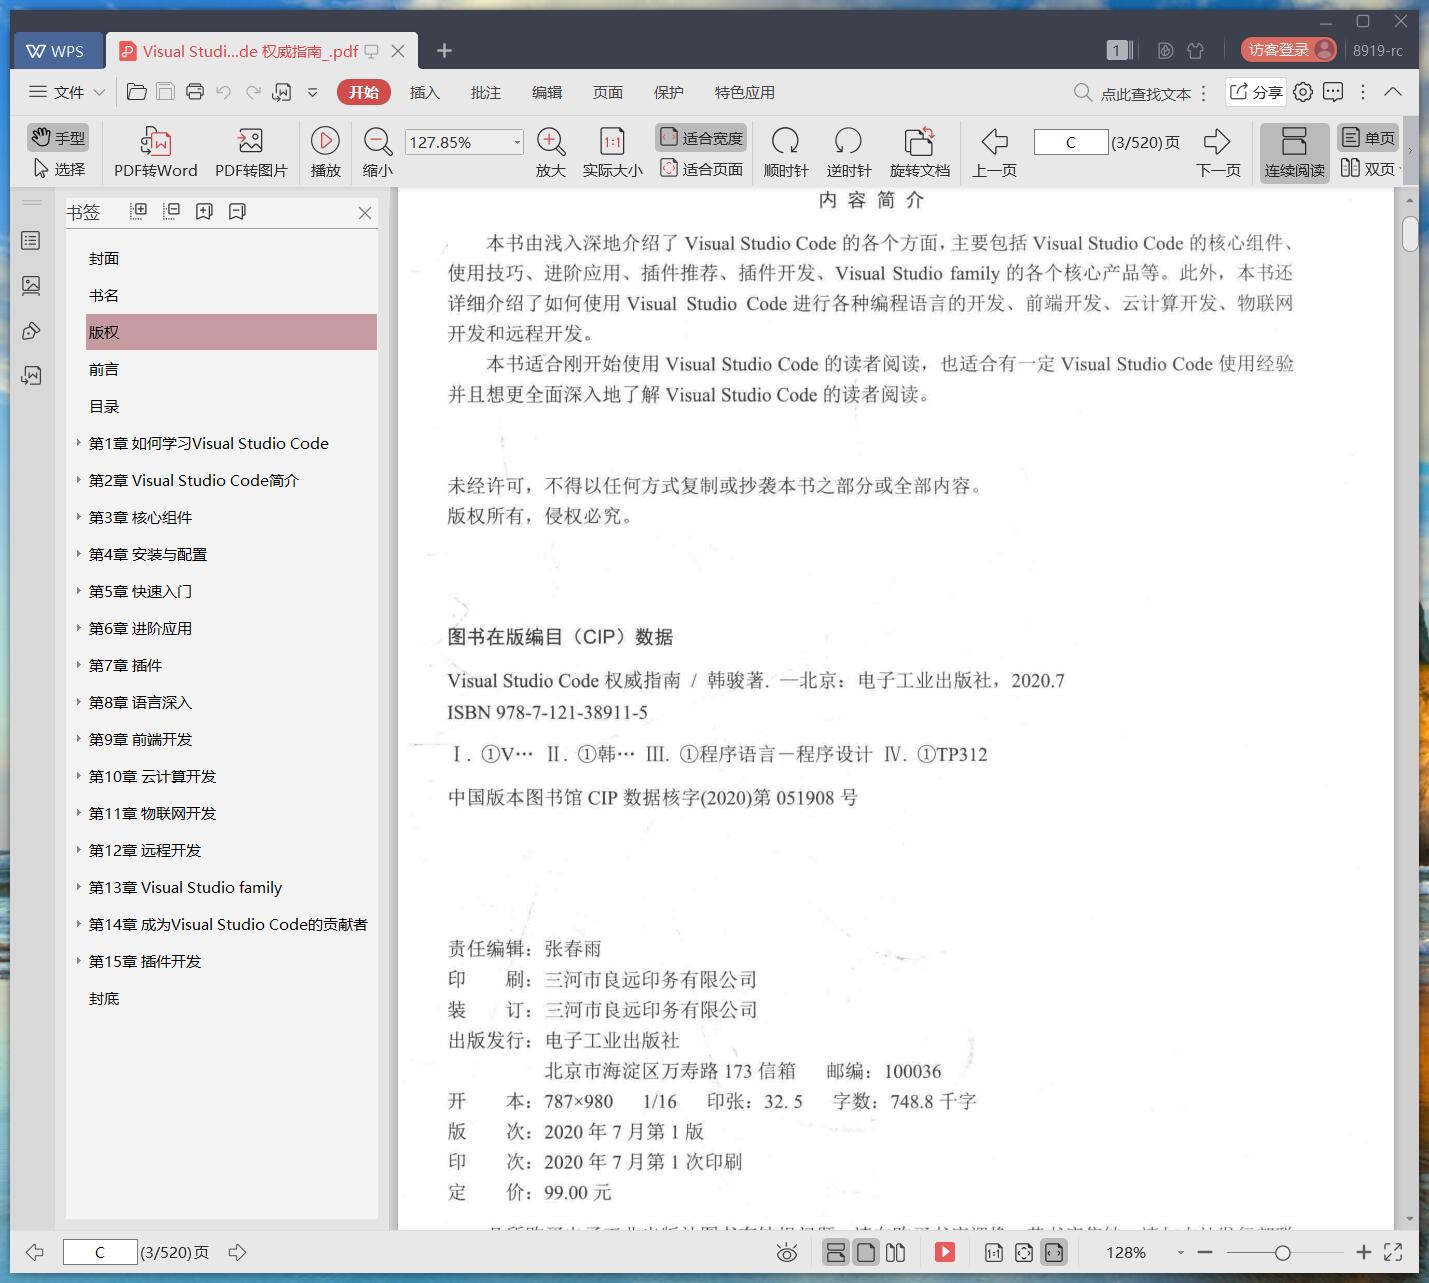This screenshot has width=1429, height=1283.
Task: Open the settings gear near 分享
Action: click(1303, 92)
